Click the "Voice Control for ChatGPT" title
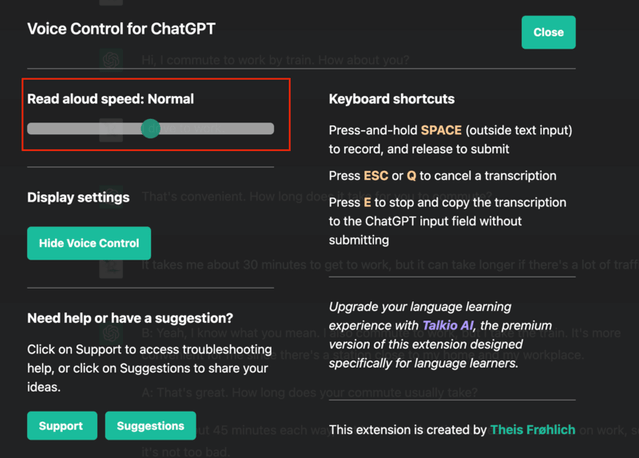Viewport: 639px width, 458px height. pos(121,29)
